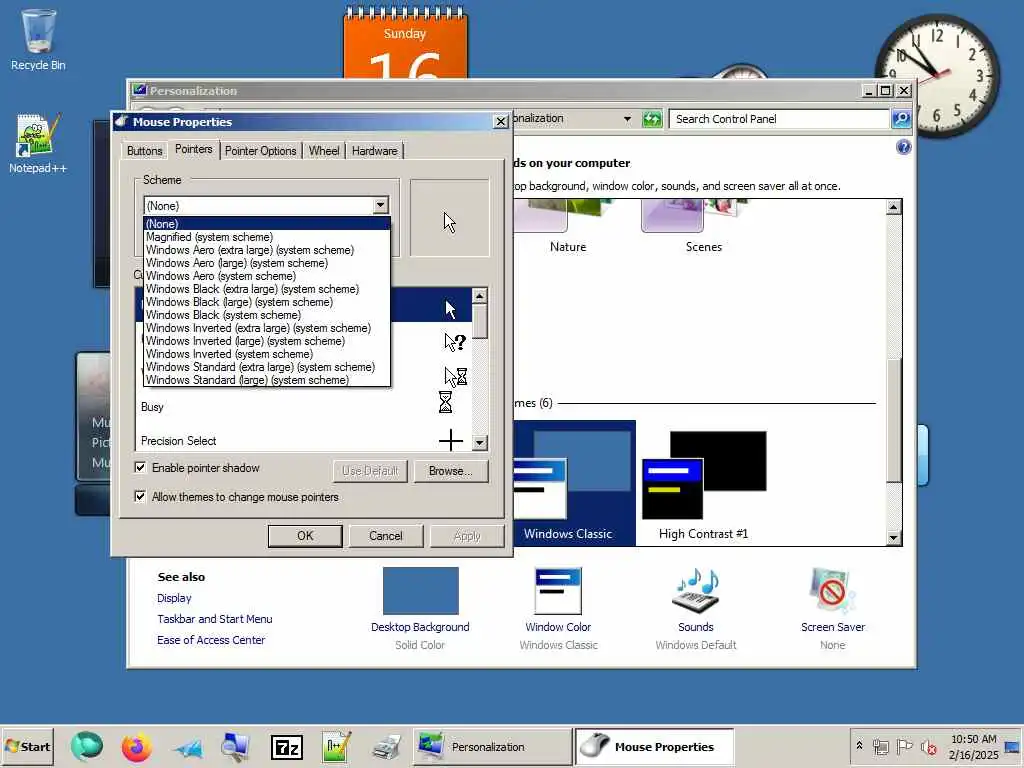Open Ease of Access Center link
The width and height of the screenshot is (1024, 768).
coord(211,640)
